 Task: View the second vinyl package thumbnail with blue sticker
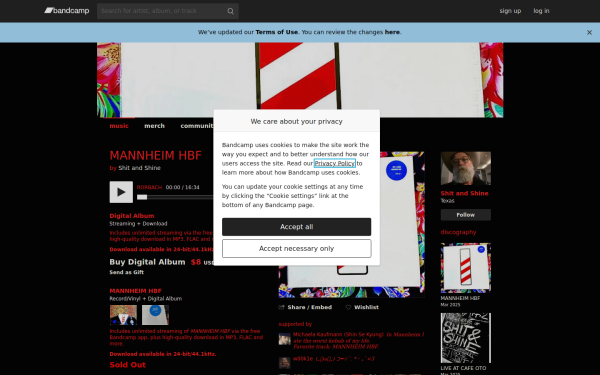coord(155,315)
